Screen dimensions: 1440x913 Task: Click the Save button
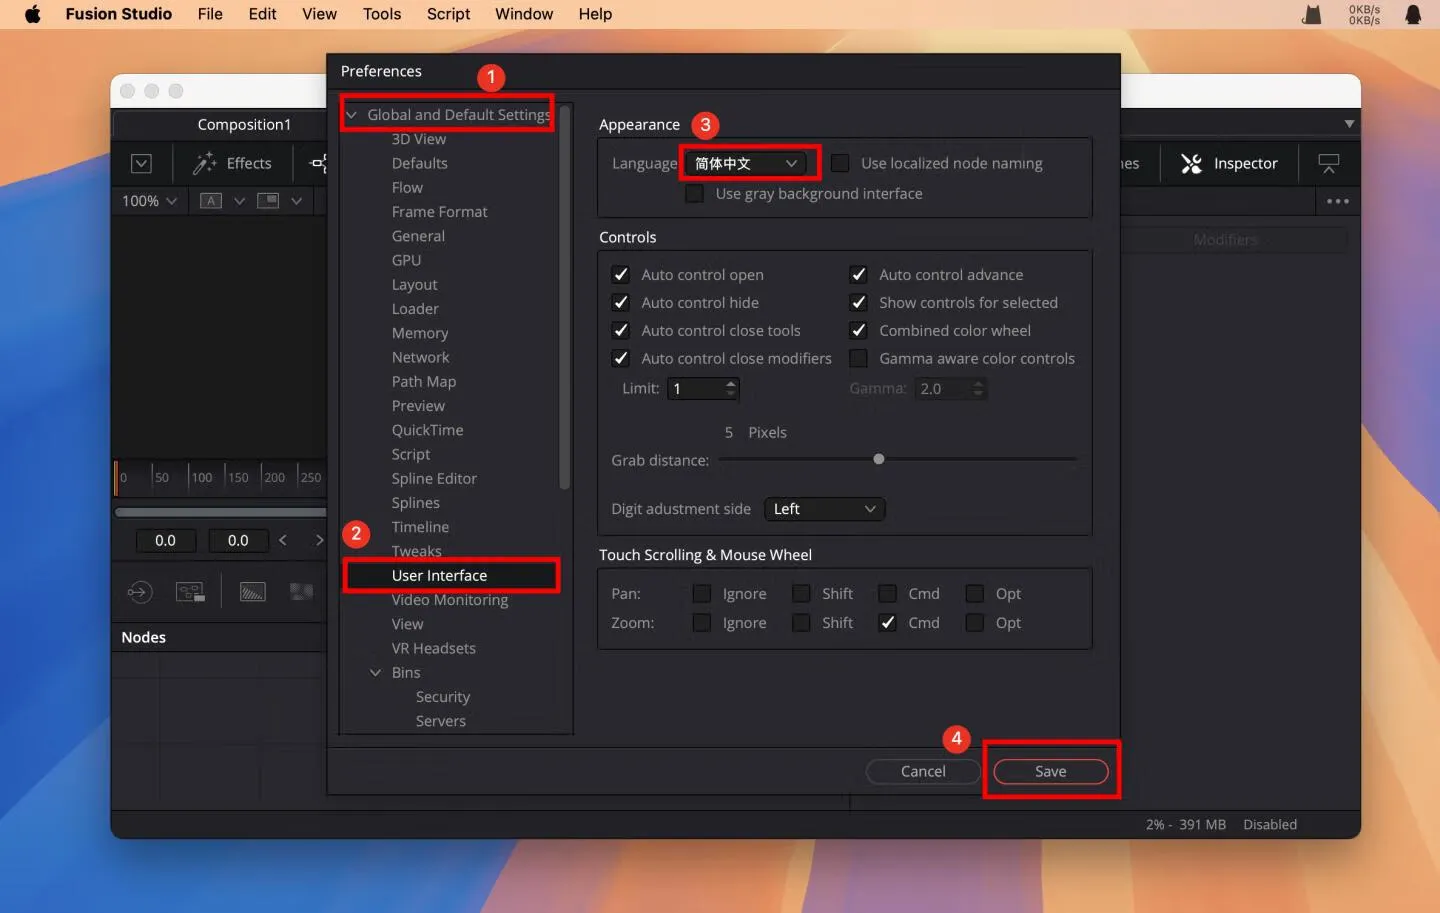click(x=1050, y=771)
